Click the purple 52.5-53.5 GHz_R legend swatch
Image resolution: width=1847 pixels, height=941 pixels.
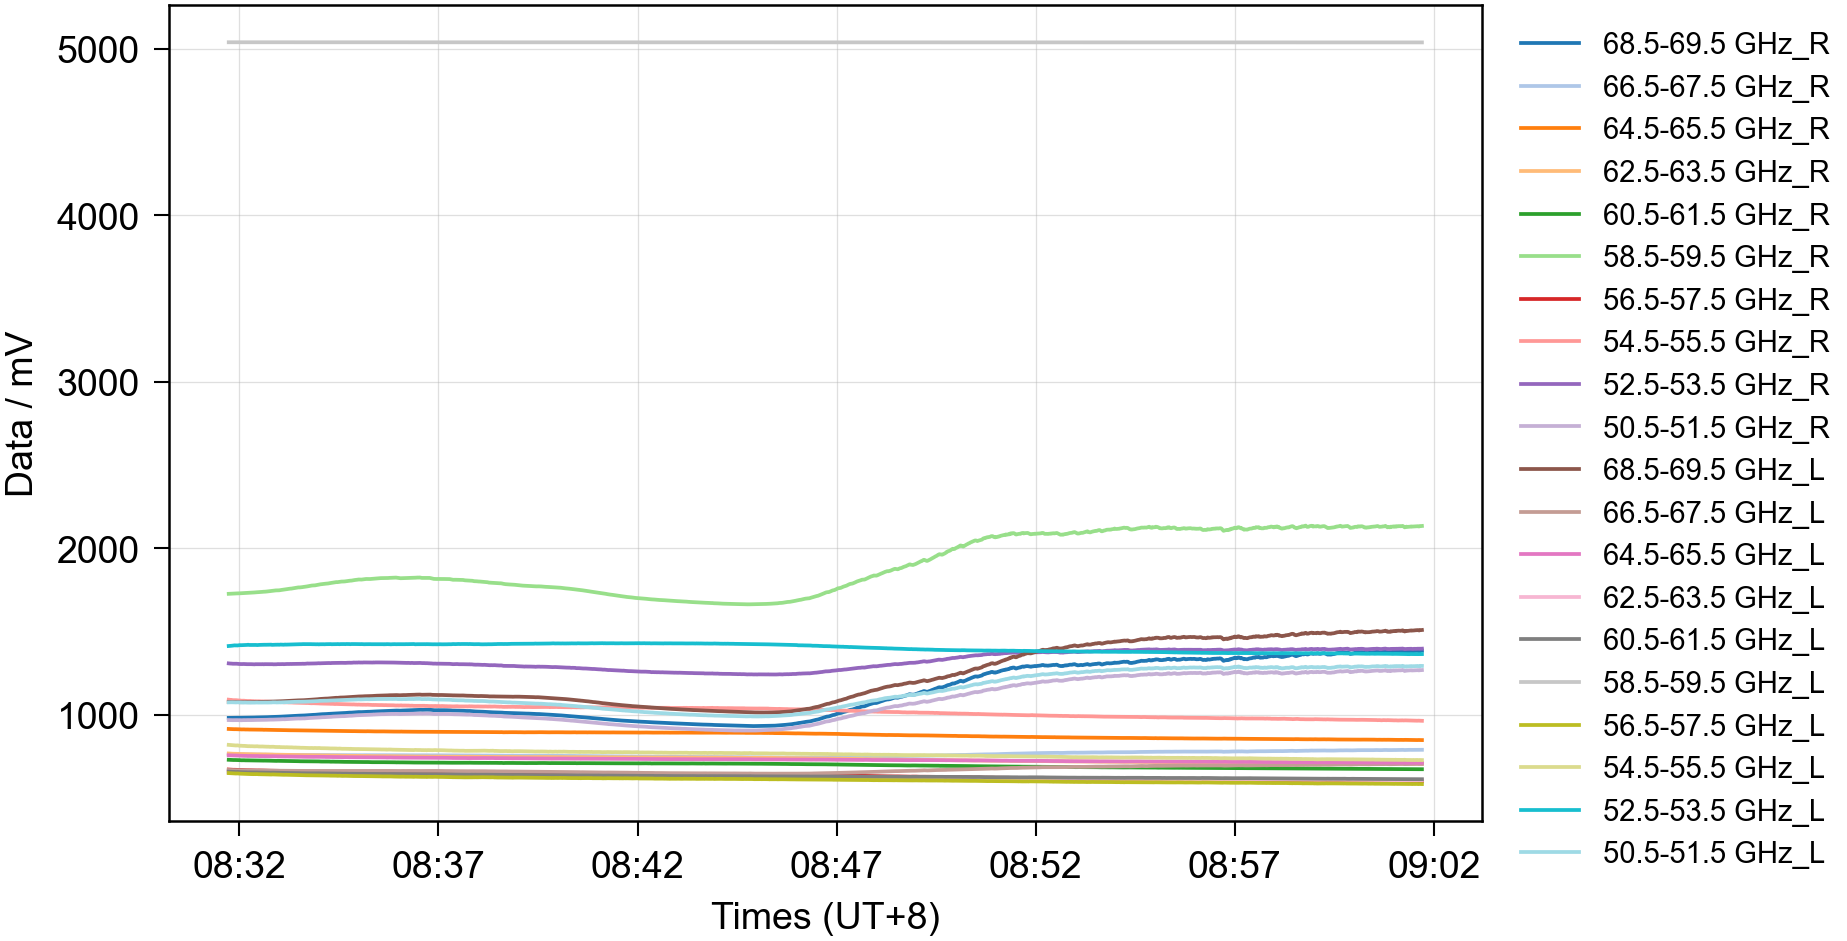point(1549,384)
